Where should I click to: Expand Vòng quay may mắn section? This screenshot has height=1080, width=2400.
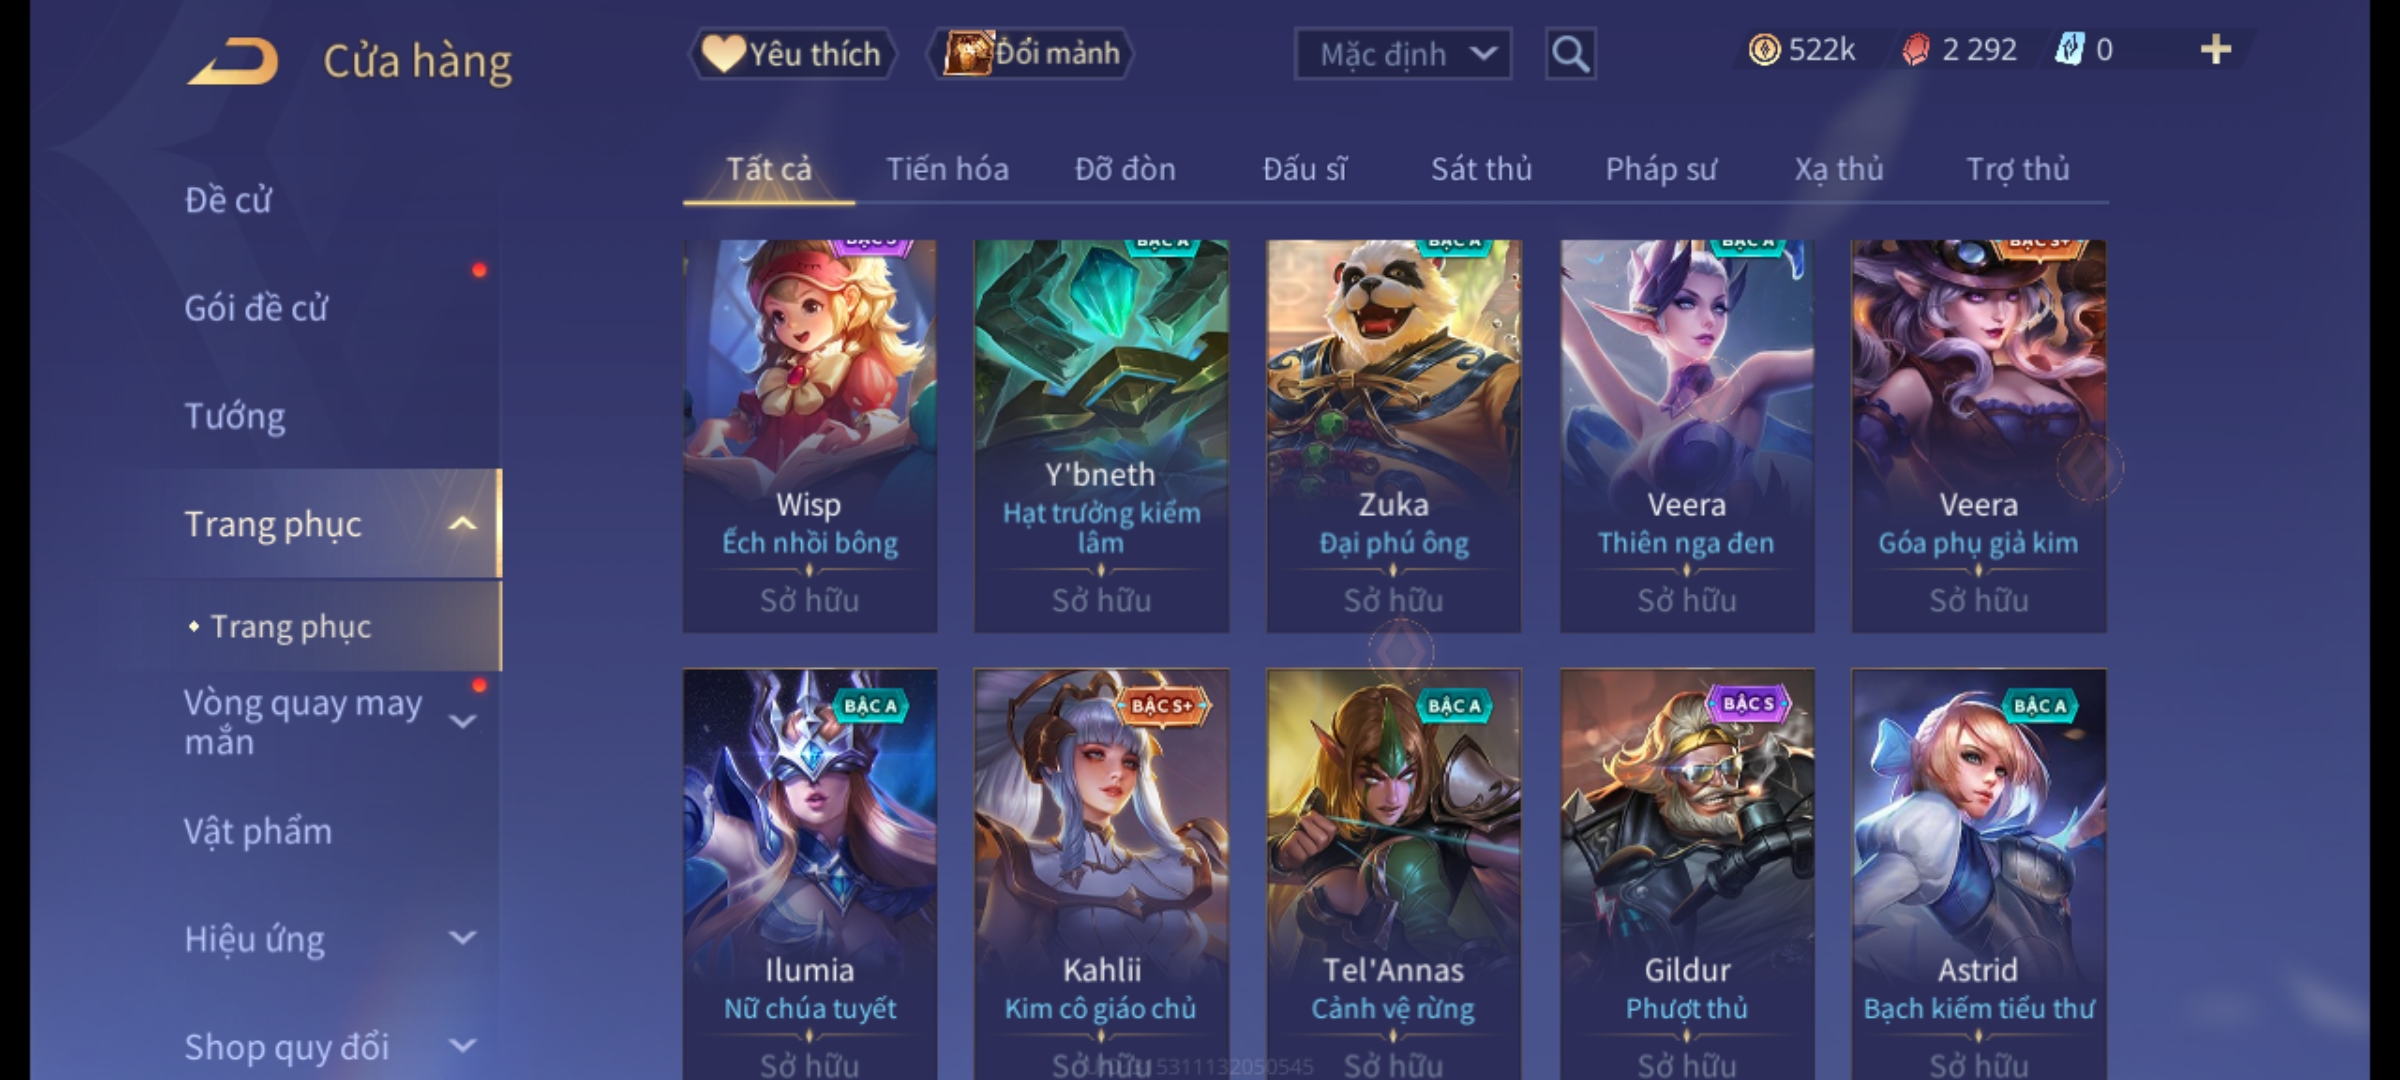[462, 721]
